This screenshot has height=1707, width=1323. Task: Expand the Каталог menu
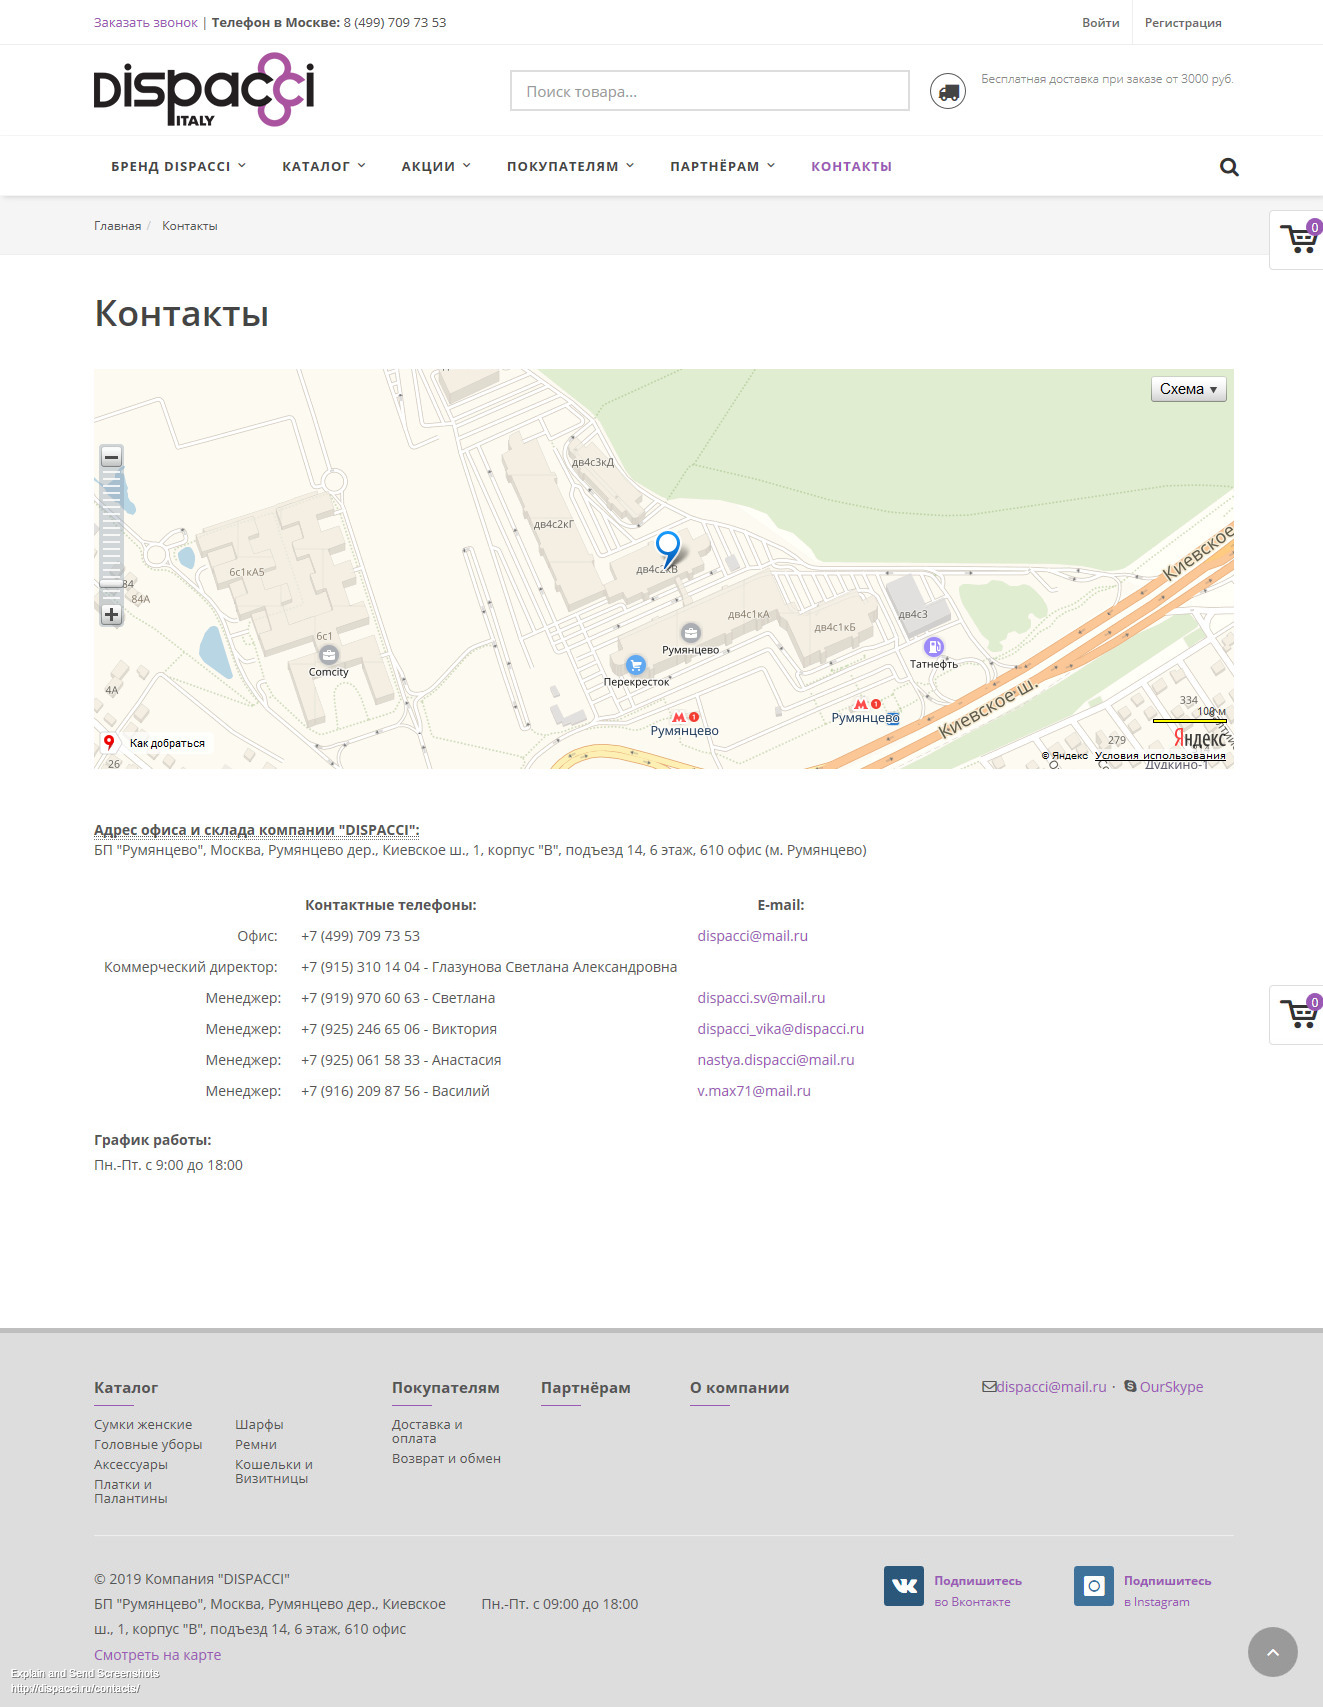(x=324, y=166)
